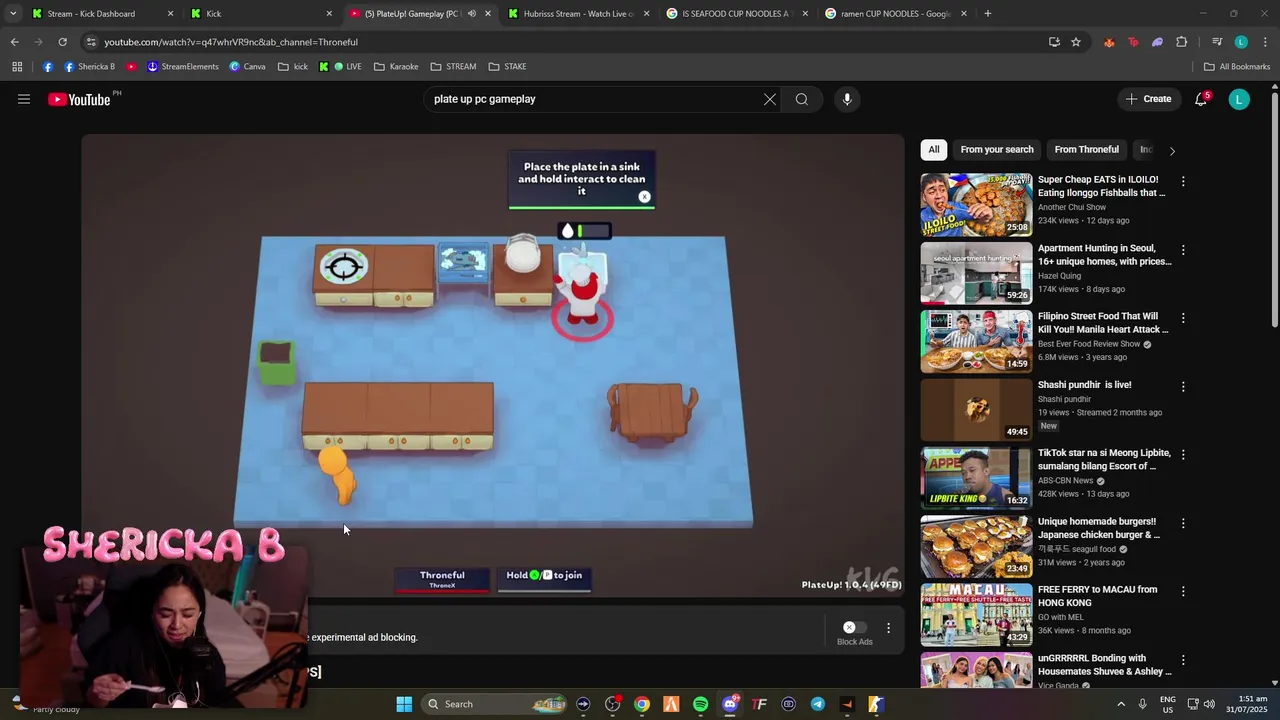The width and height of the screenshot is (1280, 720).
Task: Open YouTube notifications bell
Action: click(1202, 99)
